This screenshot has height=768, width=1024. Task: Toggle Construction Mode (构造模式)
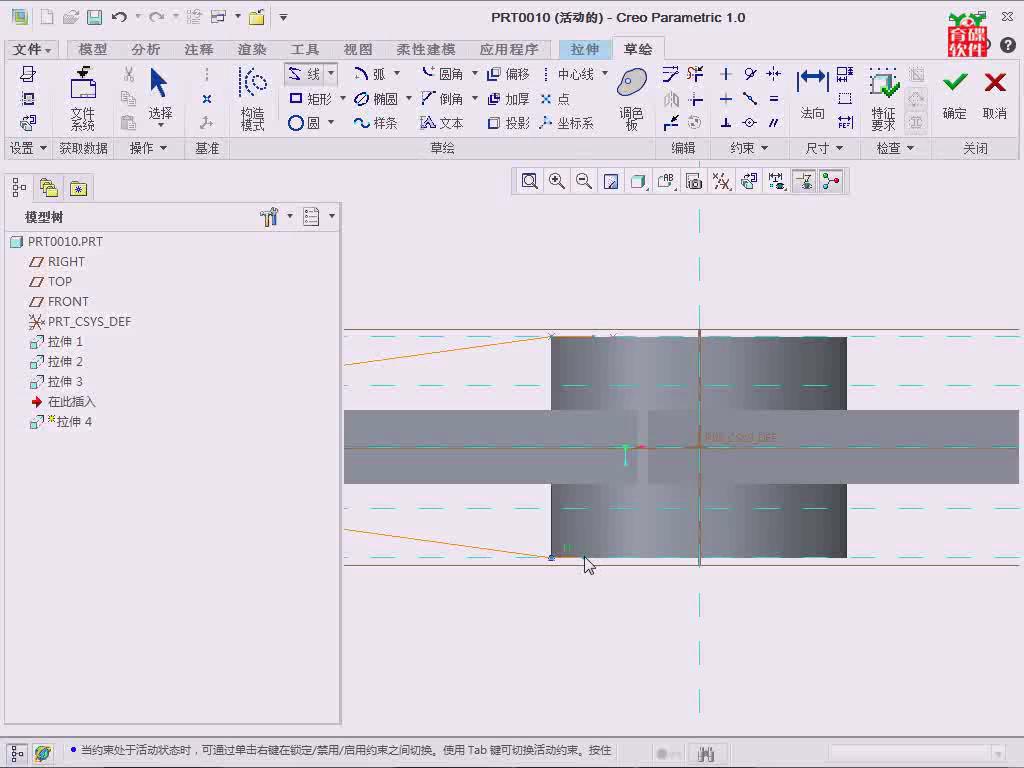click(x=252, y=99)
